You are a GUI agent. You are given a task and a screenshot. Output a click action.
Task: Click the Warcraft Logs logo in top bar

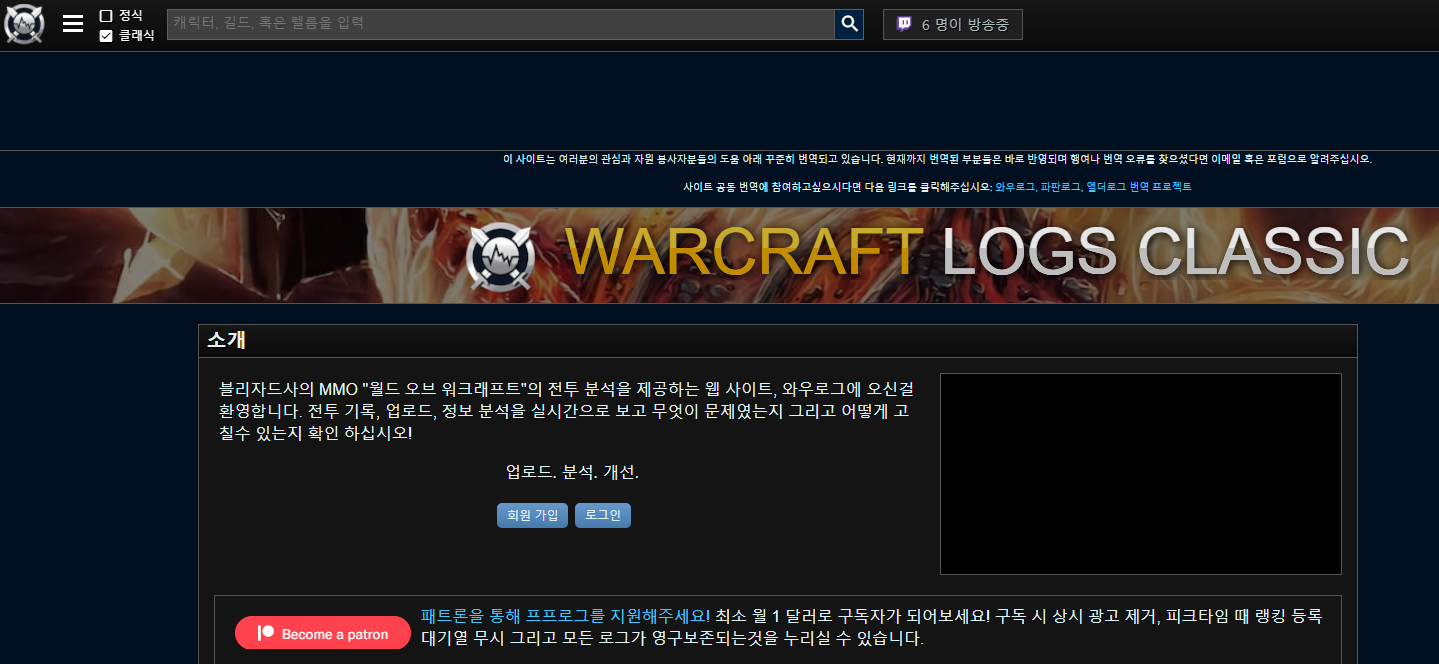point(24,24)
